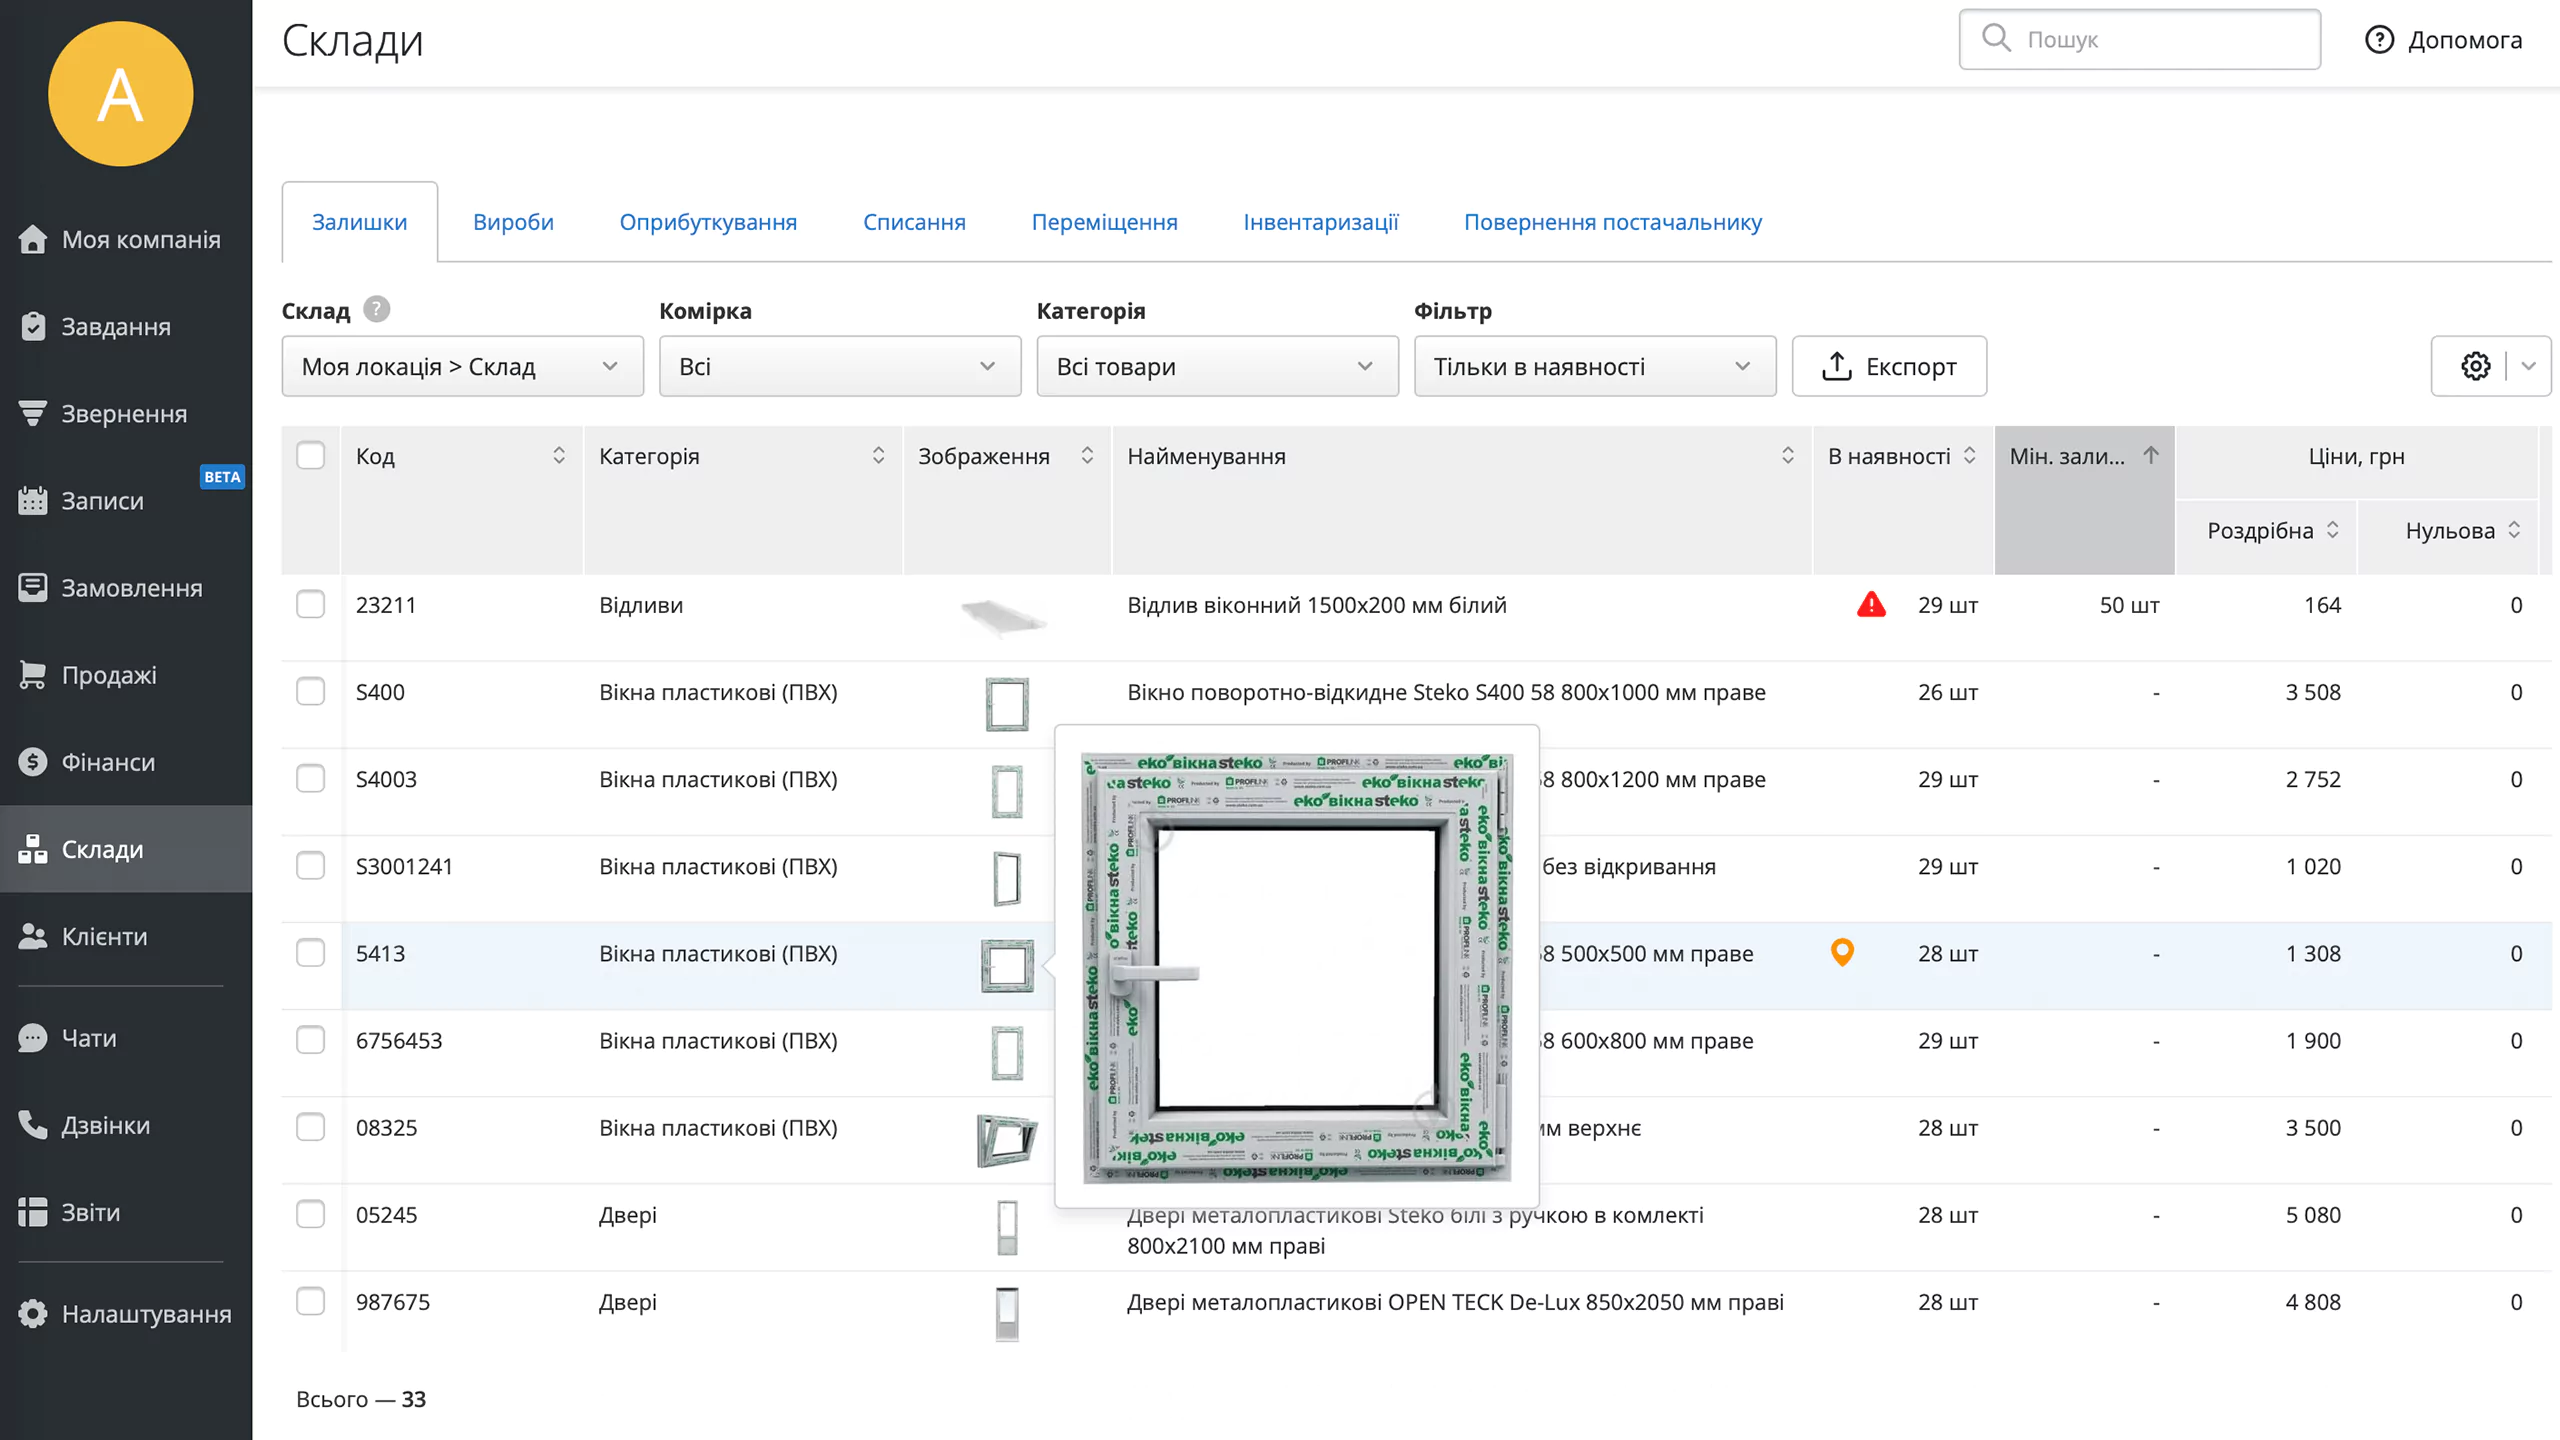Click the Експорт button
Image resolution: width=2560 pixels, height=1440 pixels.
tap(1889, 366)
